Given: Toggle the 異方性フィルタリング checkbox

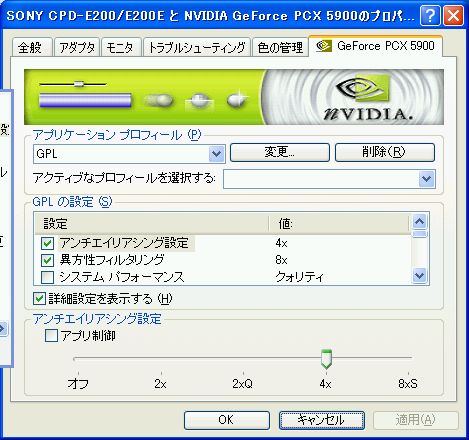Looking at the screenshot, I should pyautogui.click(x=47, y=260).
